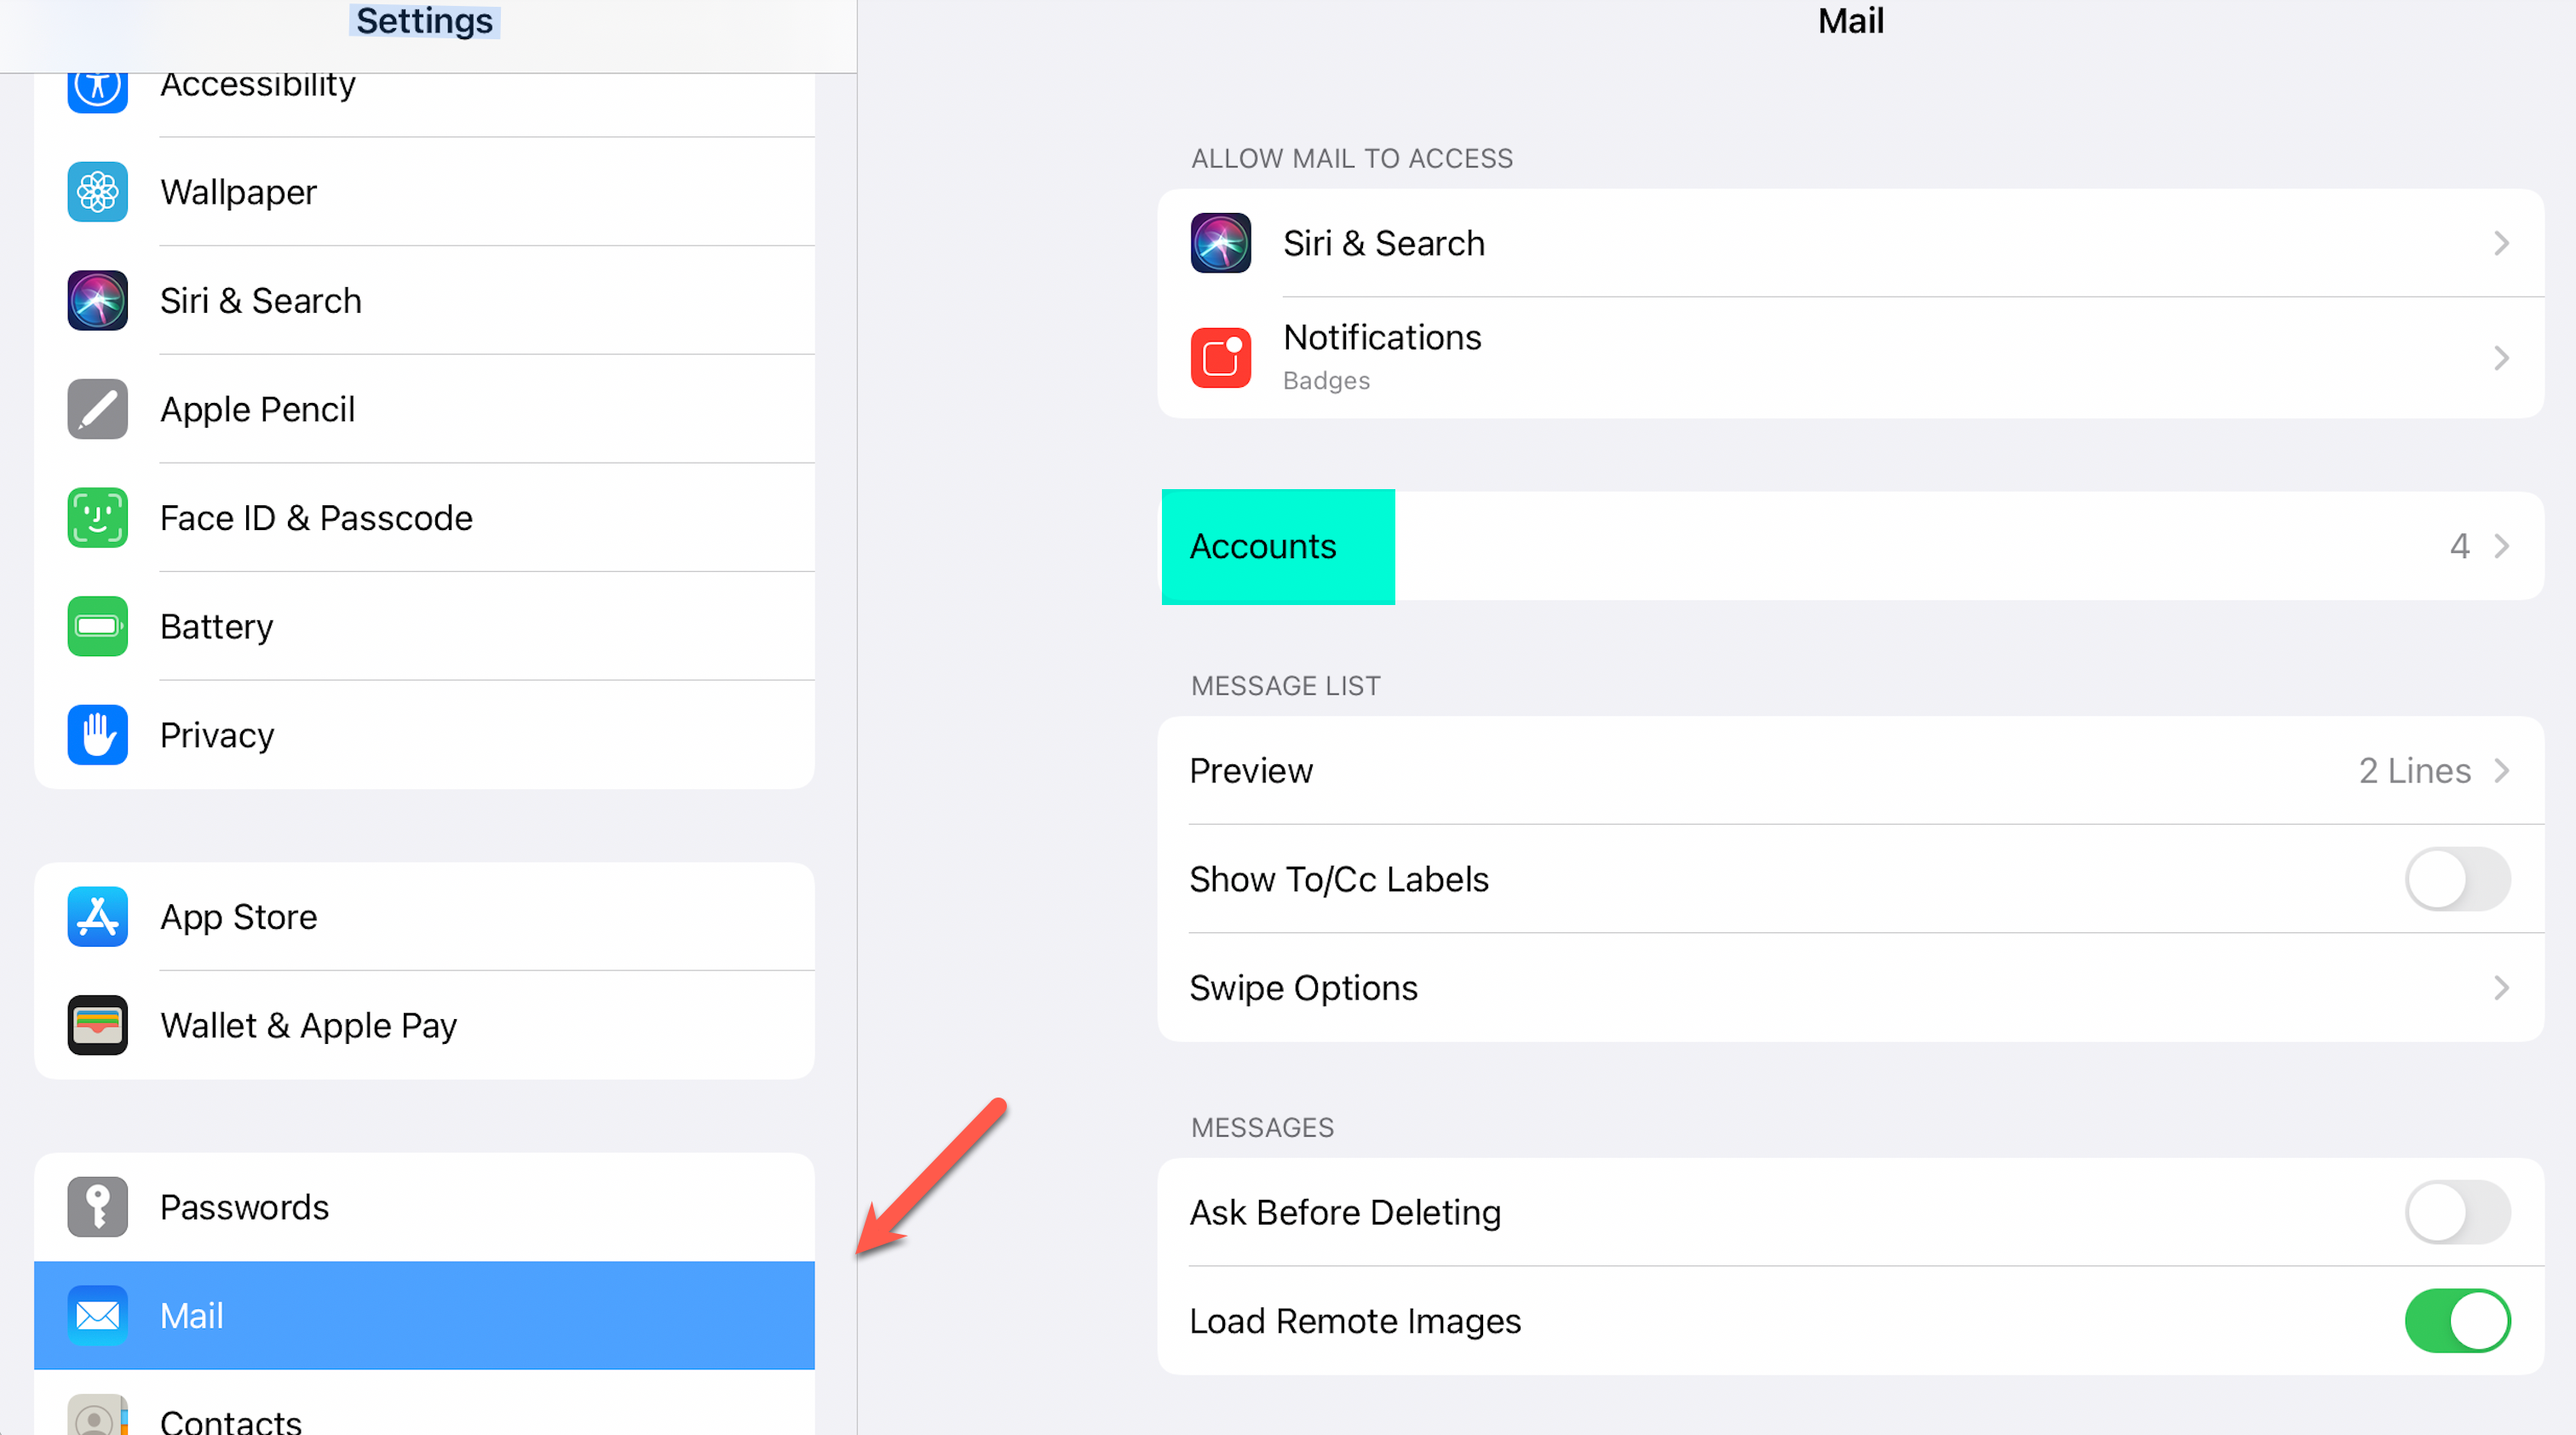Open the Accounts label
The height and width of the screenshot is (1435, 2576).
click(1262, 546)
